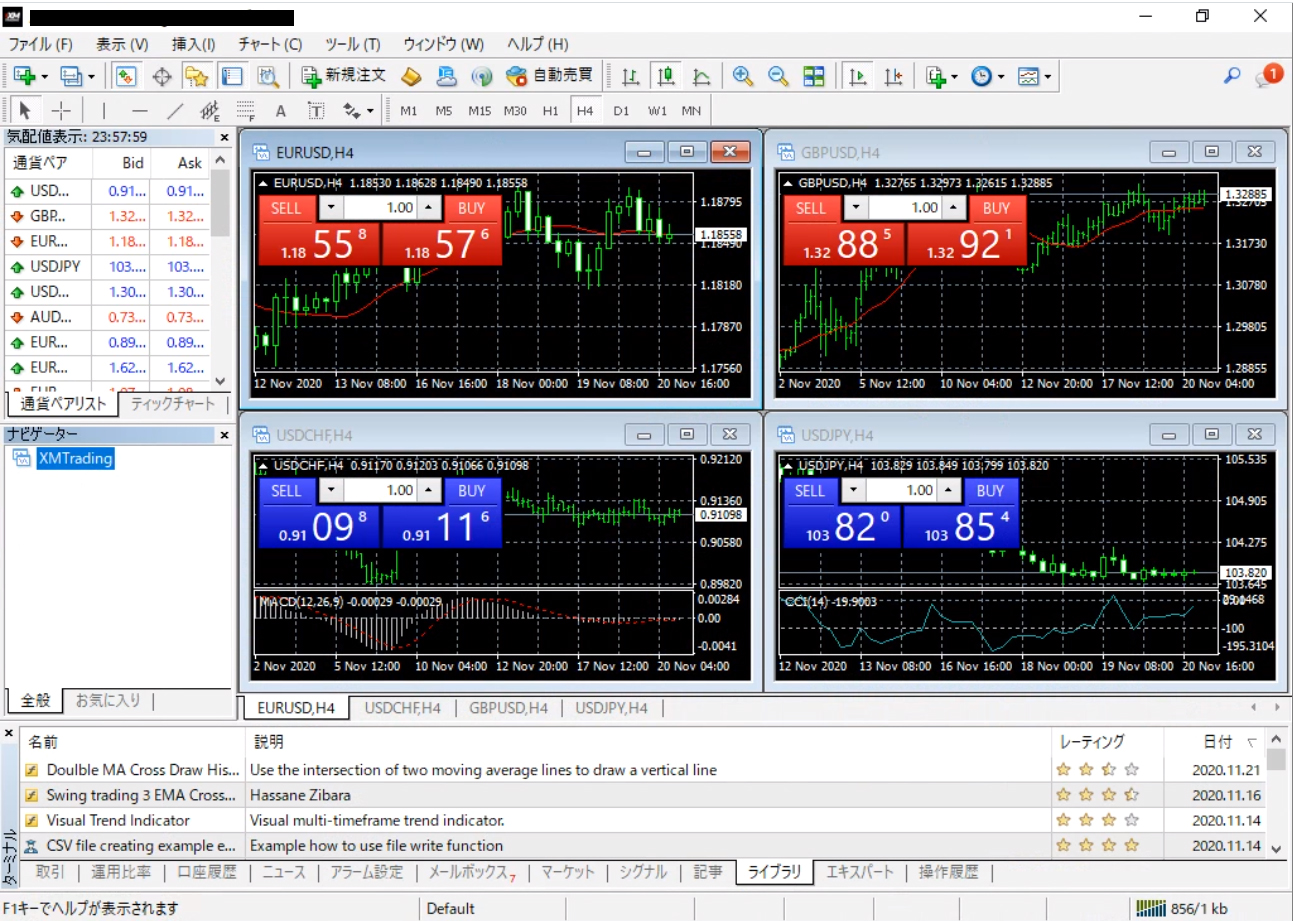Toggle the Market Watch window icon

[126, 76]
